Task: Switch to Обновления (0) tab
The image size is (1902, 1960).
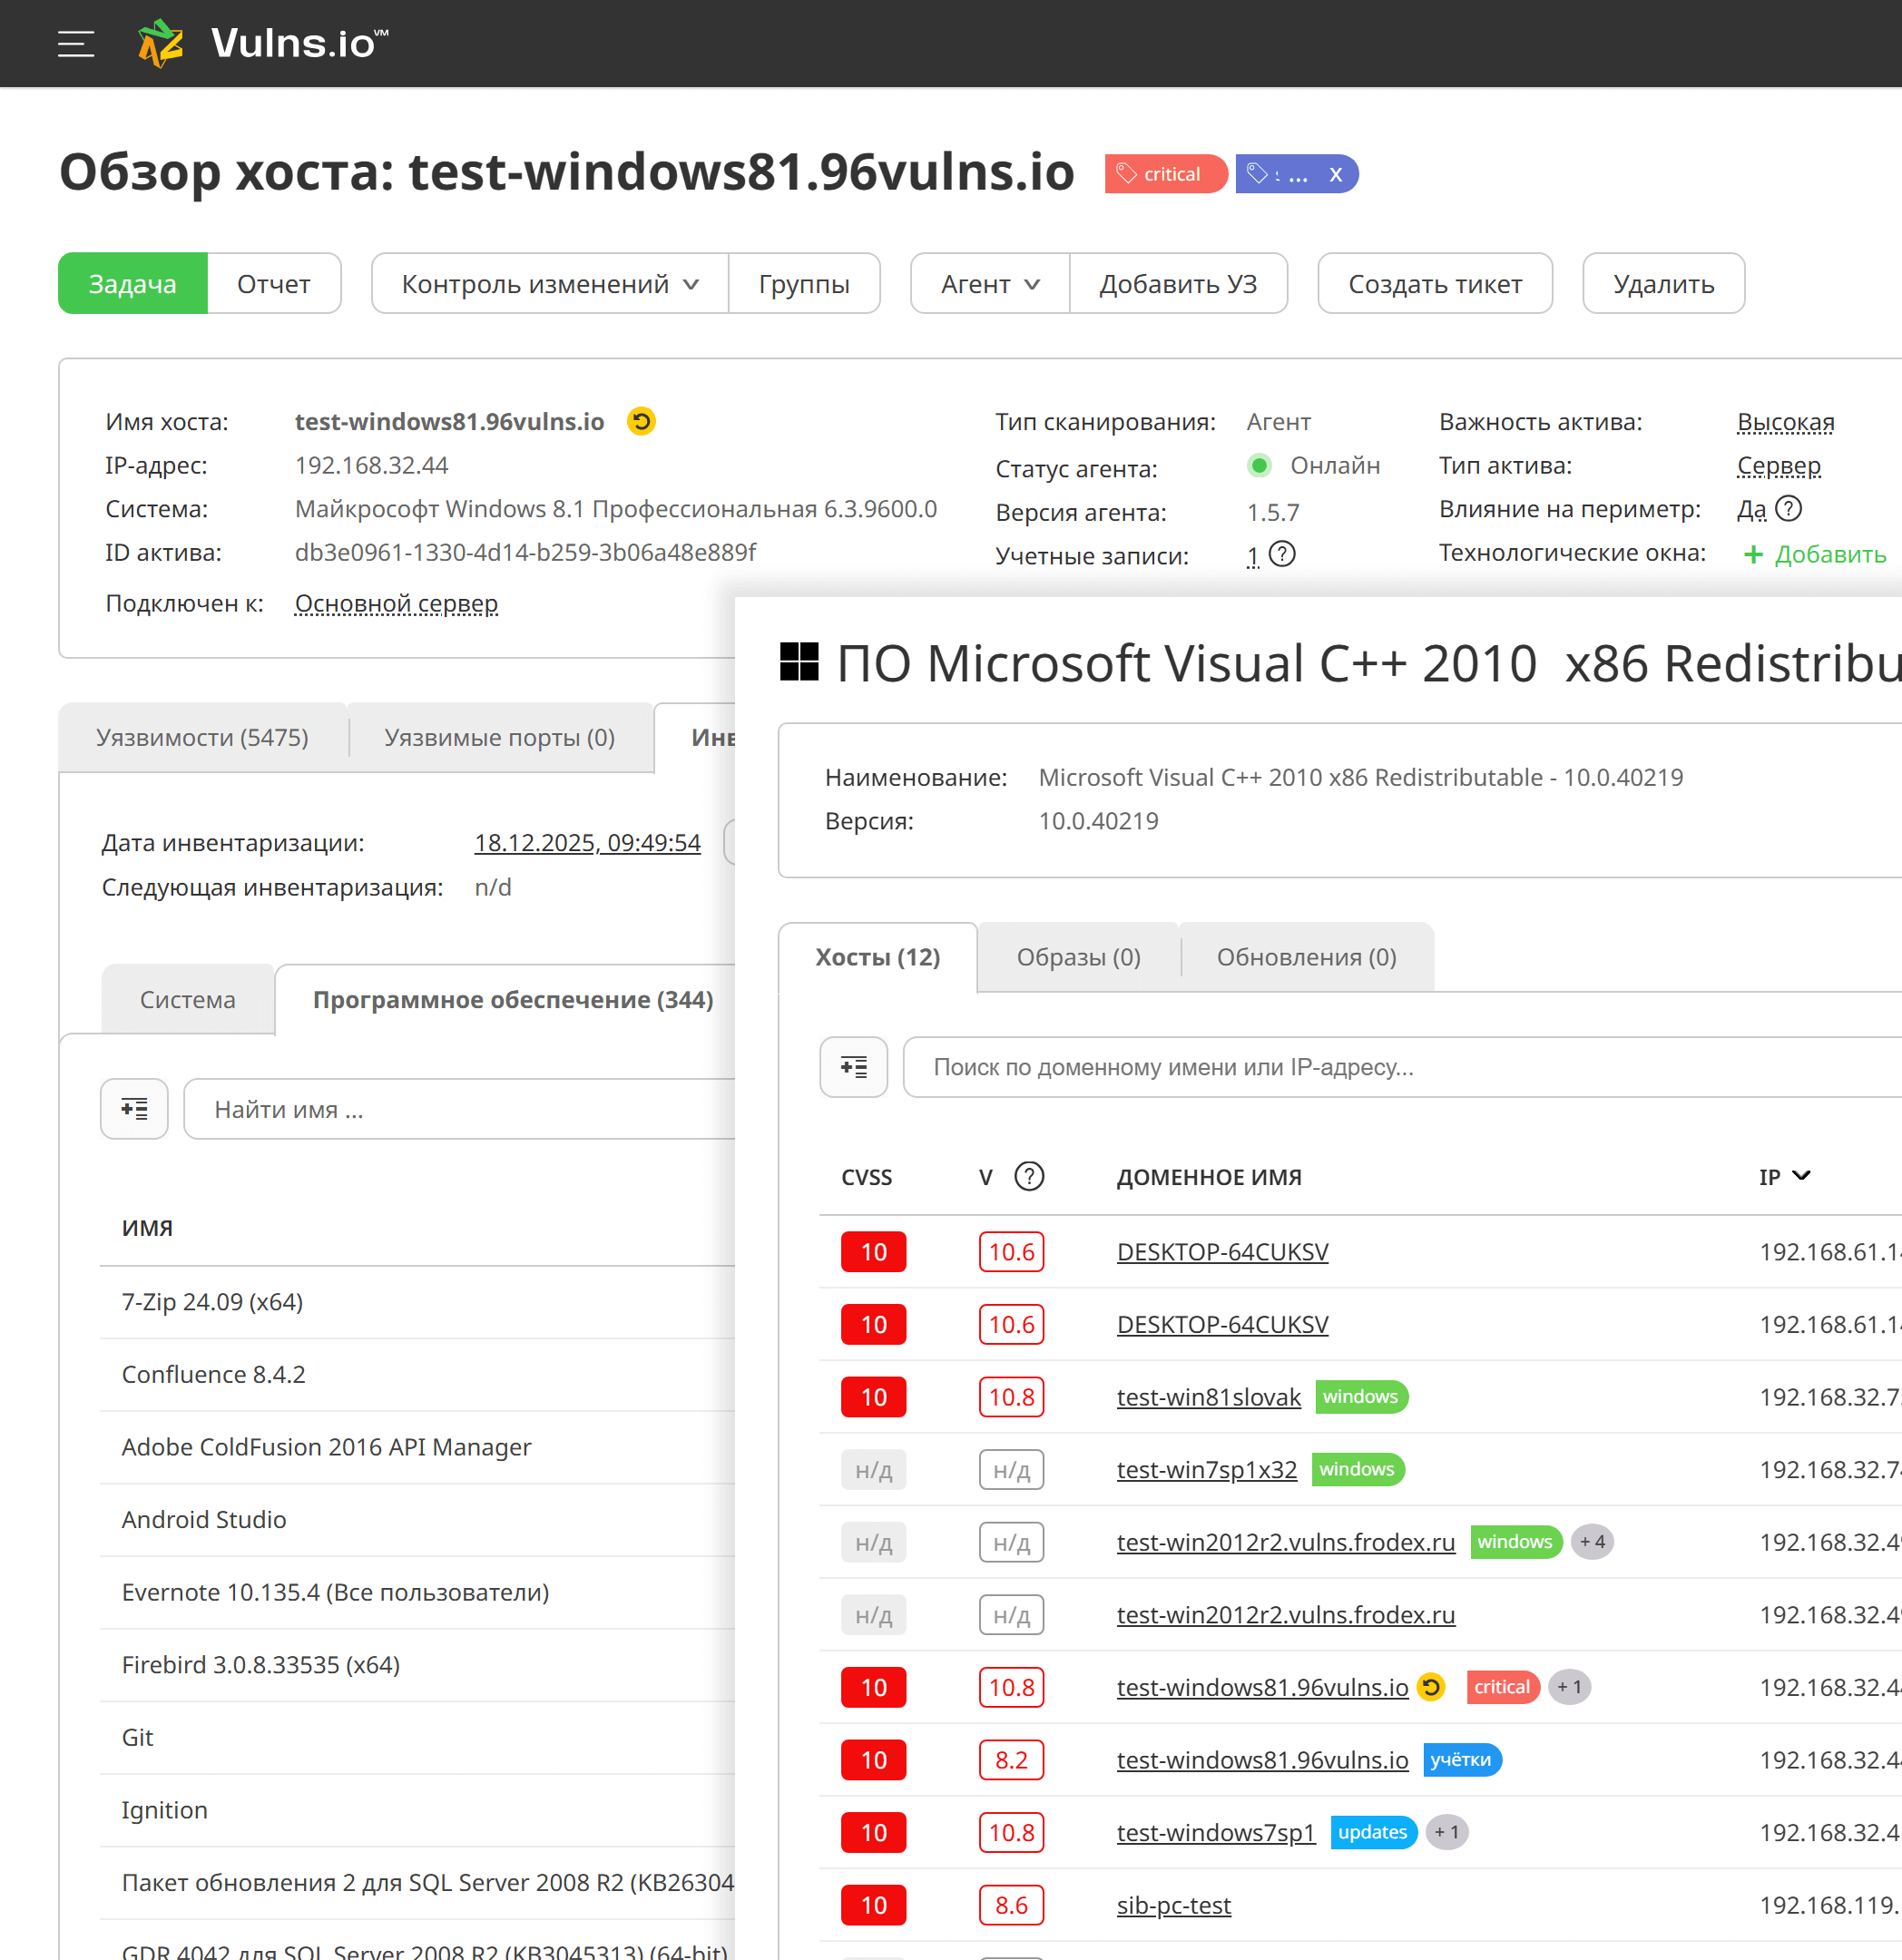Action: click(x=1305, y=957)
